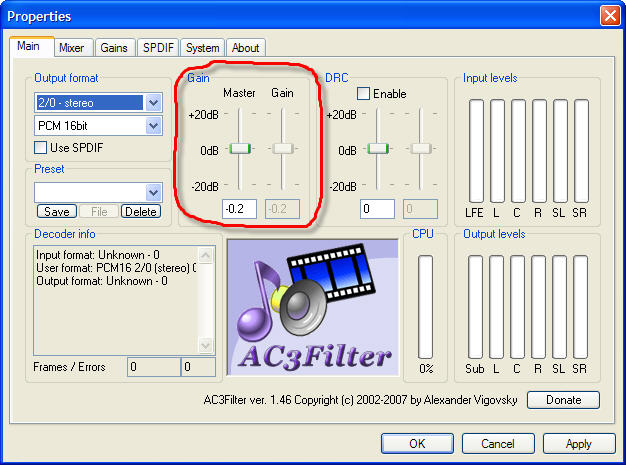The width and height of the screenshot is (626, 465).
Task: Click the Apply button
Action: point(579,443)
